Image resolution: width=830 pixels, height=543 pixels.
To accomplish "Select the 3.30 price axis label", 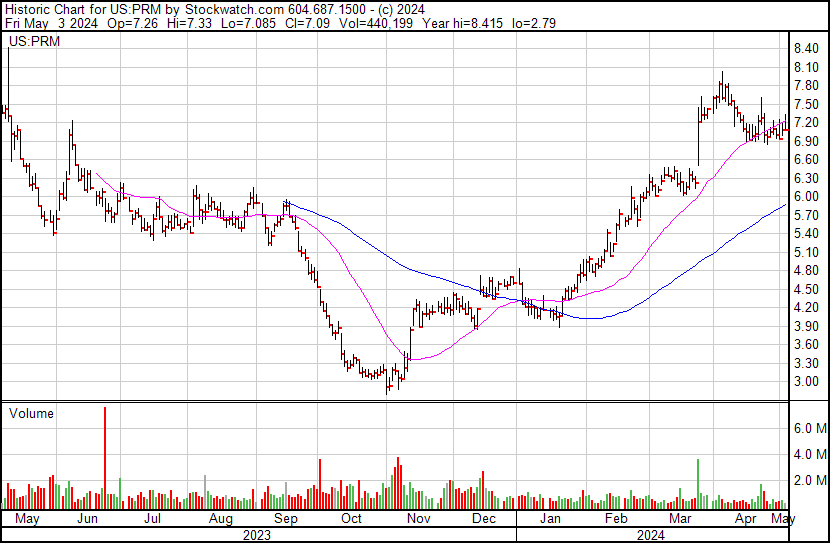I will [806, 363].
